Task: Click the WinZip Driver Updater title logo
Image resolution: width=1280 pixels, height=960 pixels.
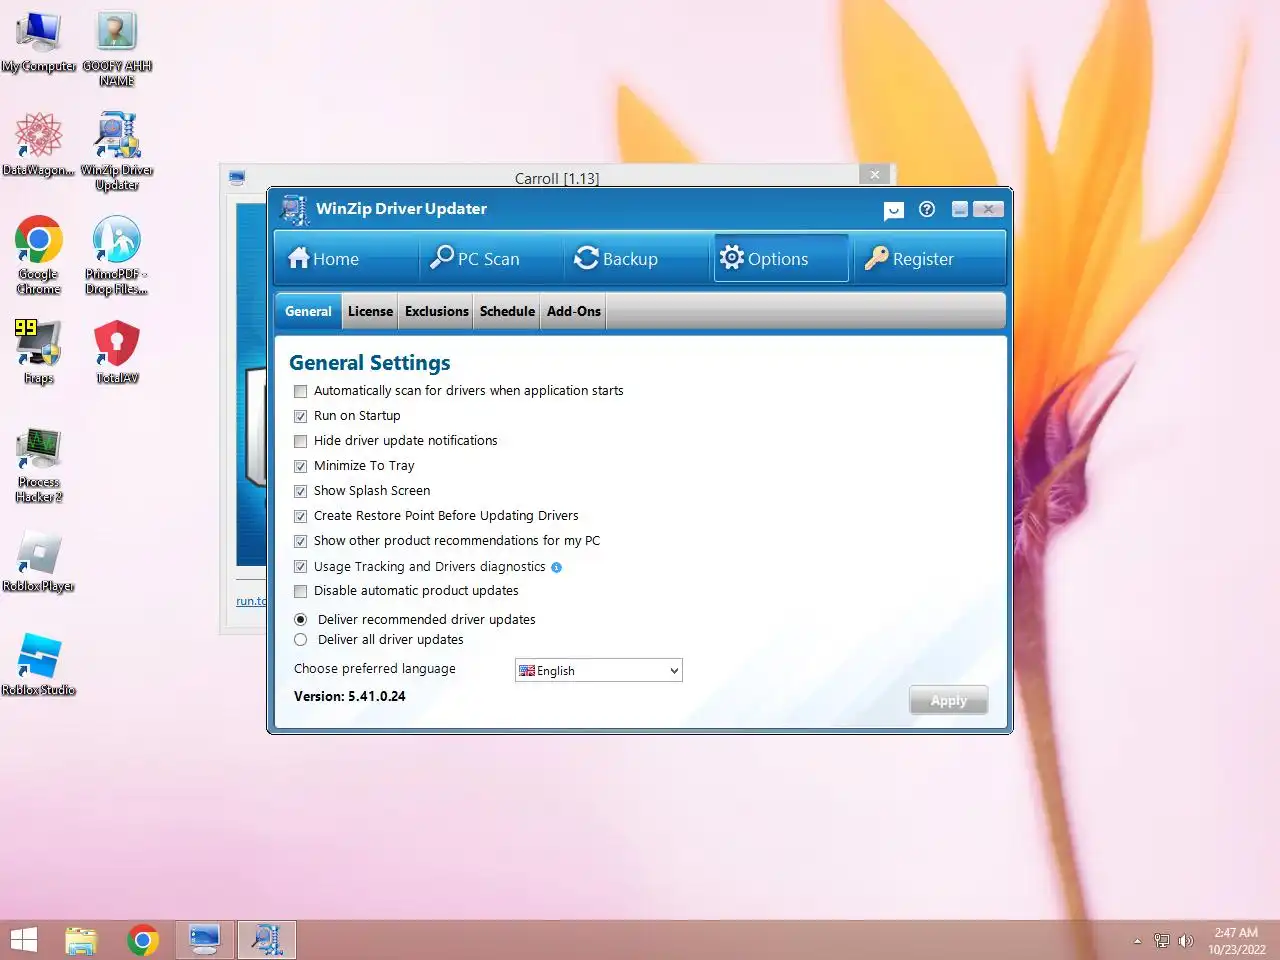Action: (293, 209)
